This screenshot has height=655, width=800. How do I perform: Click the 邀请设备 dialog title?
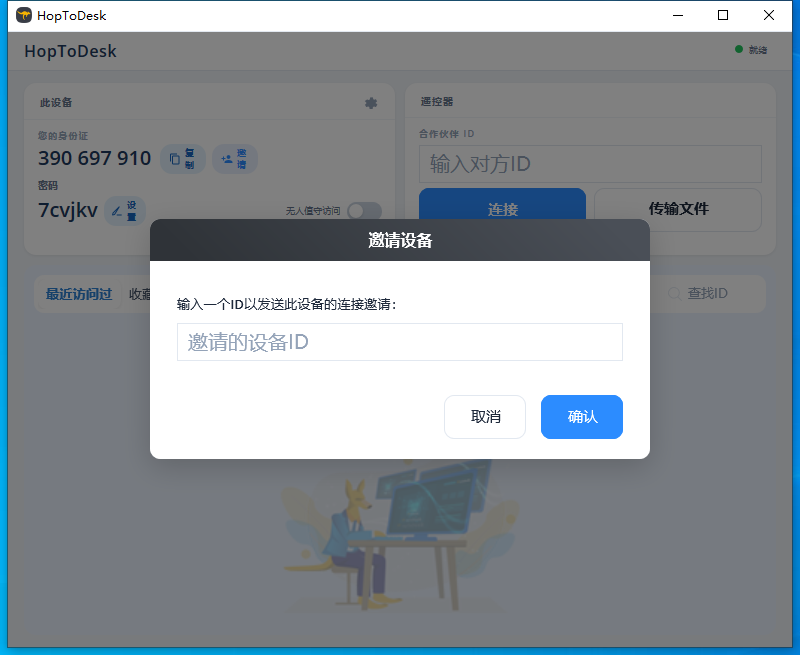400,240
